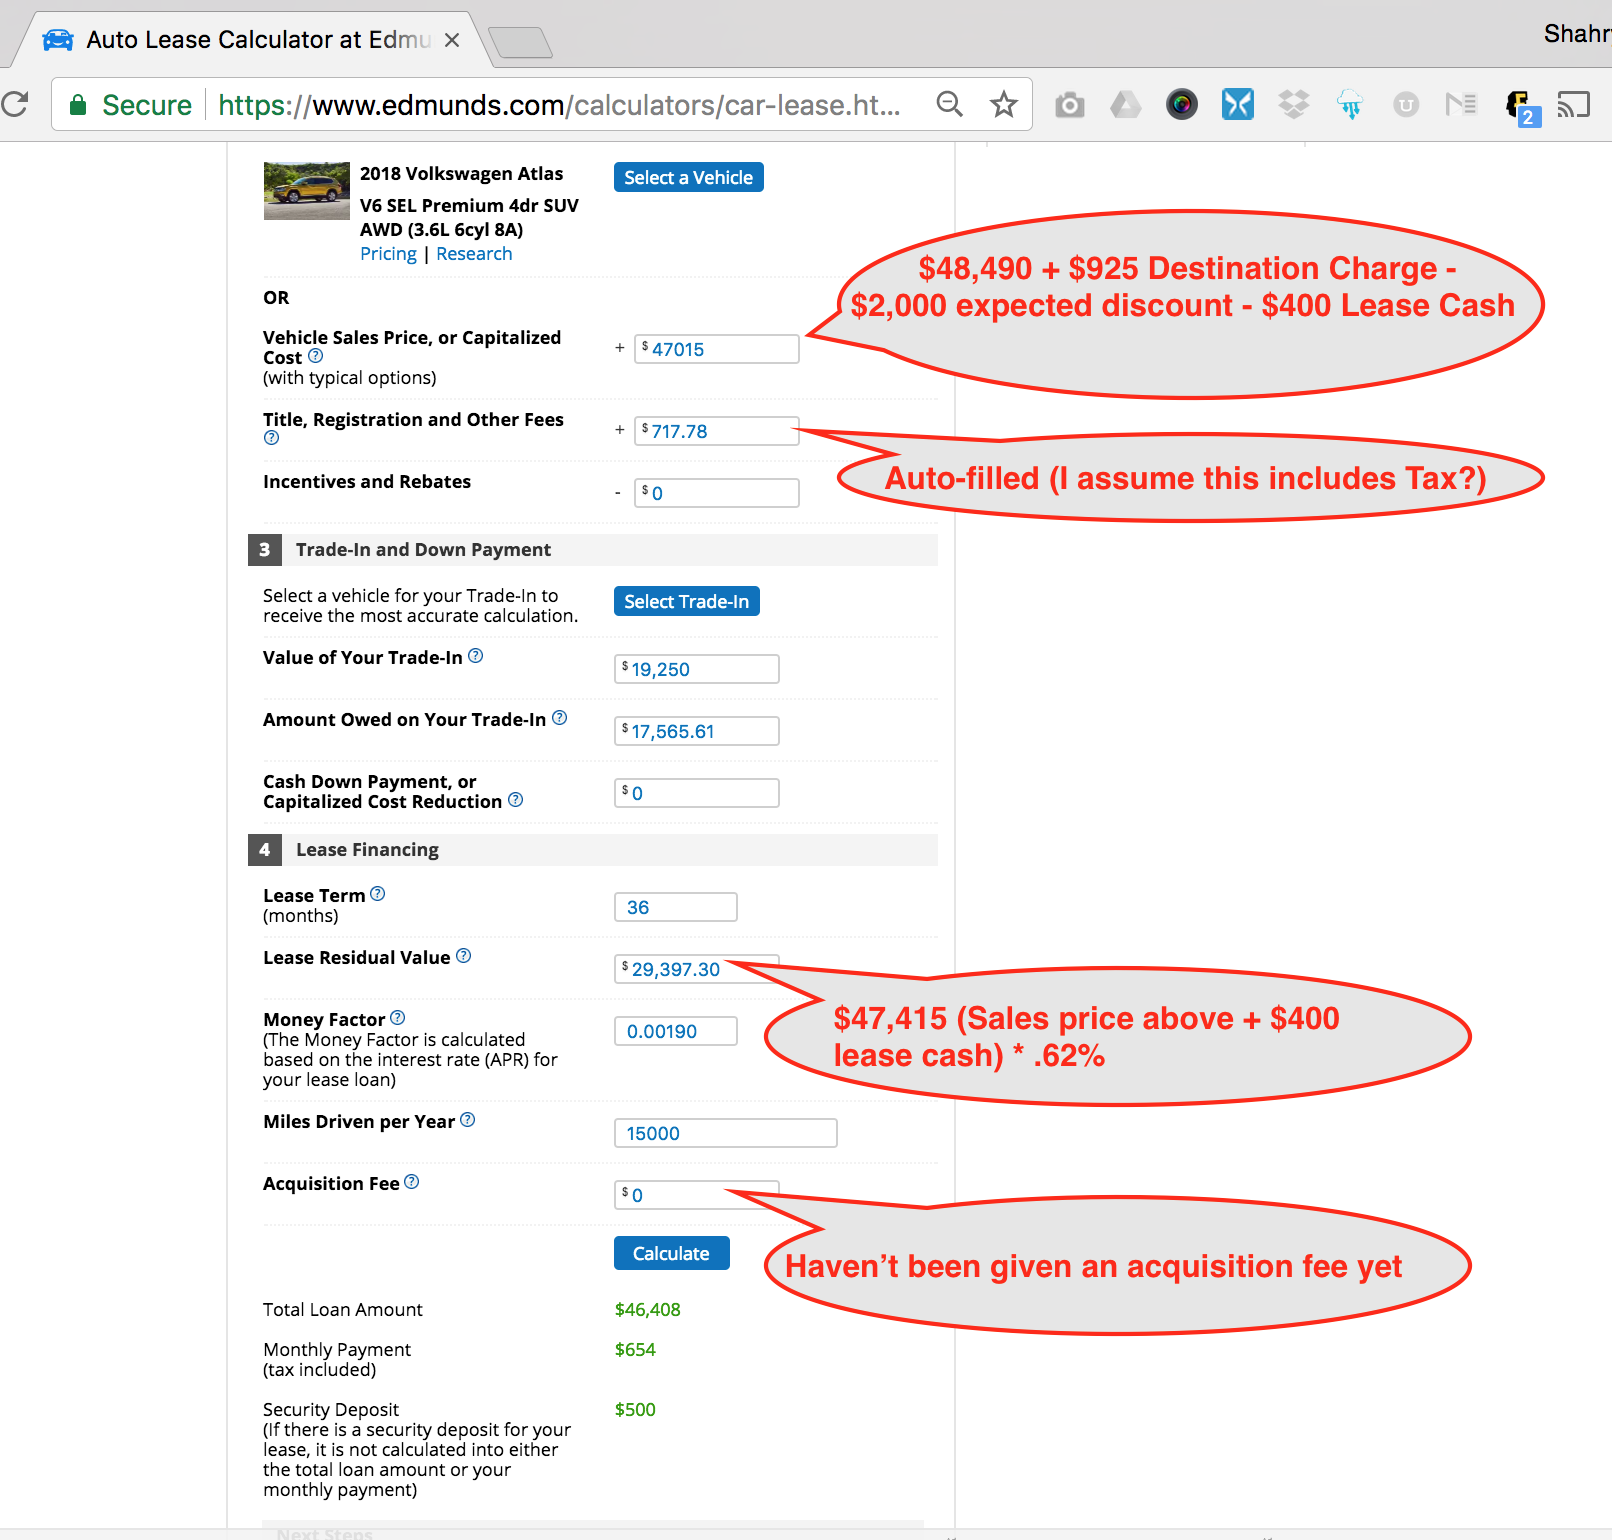The height and width of the screenshot is (1540, 1612).
Task: Open the camera screenshot extension
Action: point(1069,104)
